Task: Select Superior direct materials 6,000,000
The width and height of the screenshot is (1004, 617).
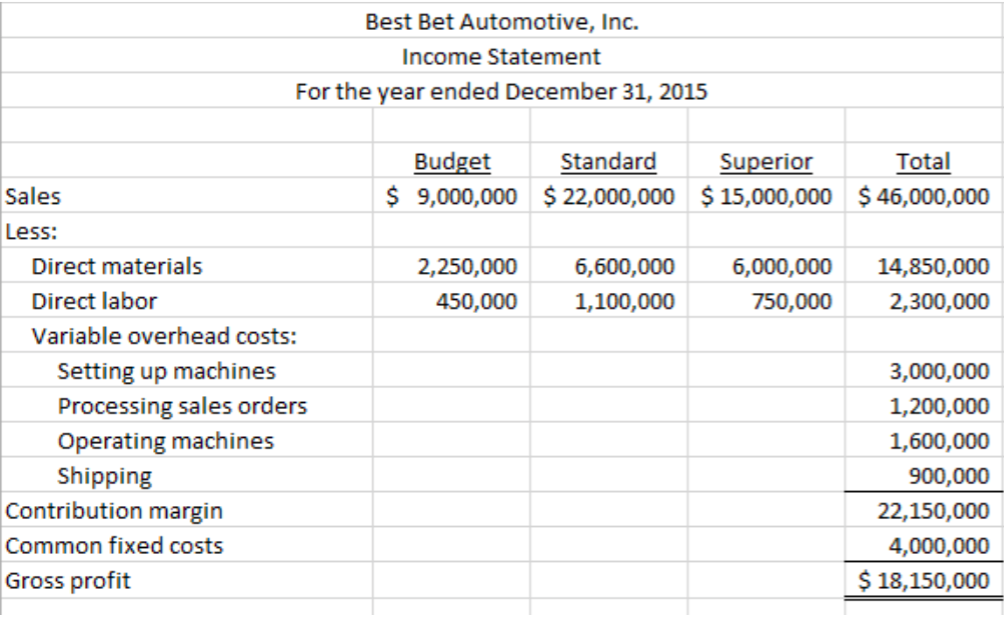Action: point(782,266)
